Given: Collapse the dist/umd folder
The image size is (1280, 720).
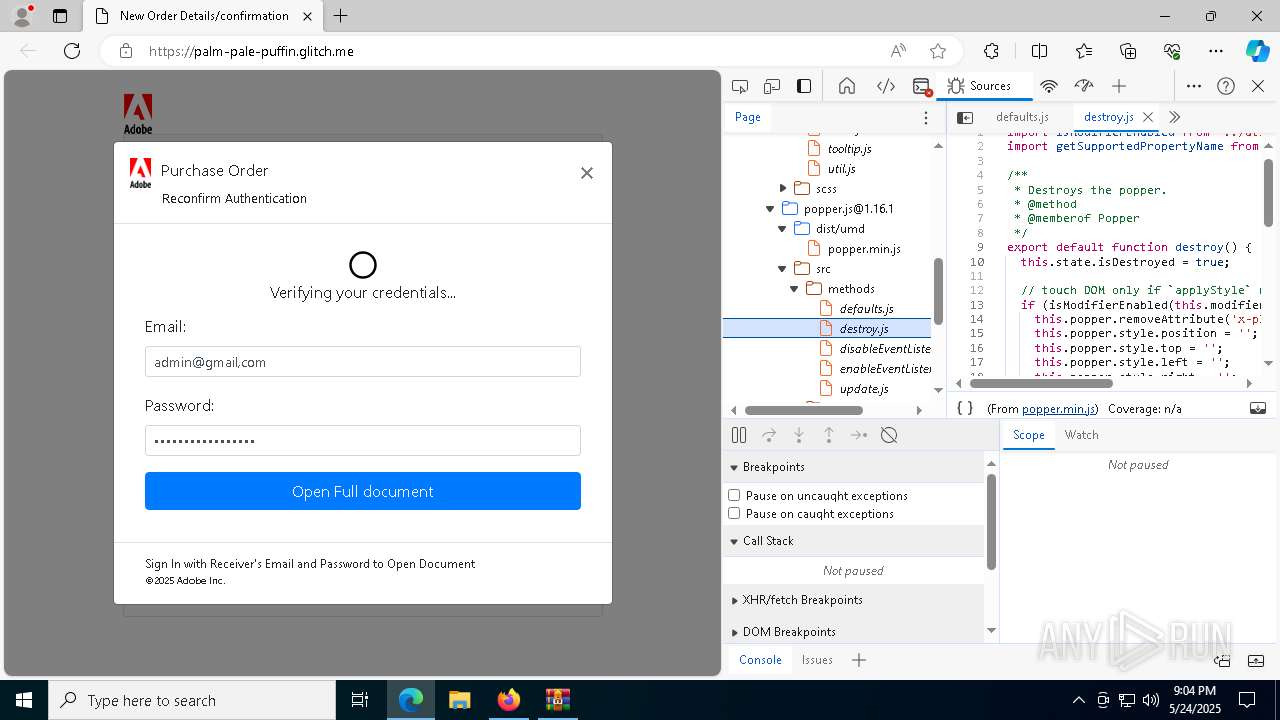Looking at the screenshot, I should tap(783, 228).
